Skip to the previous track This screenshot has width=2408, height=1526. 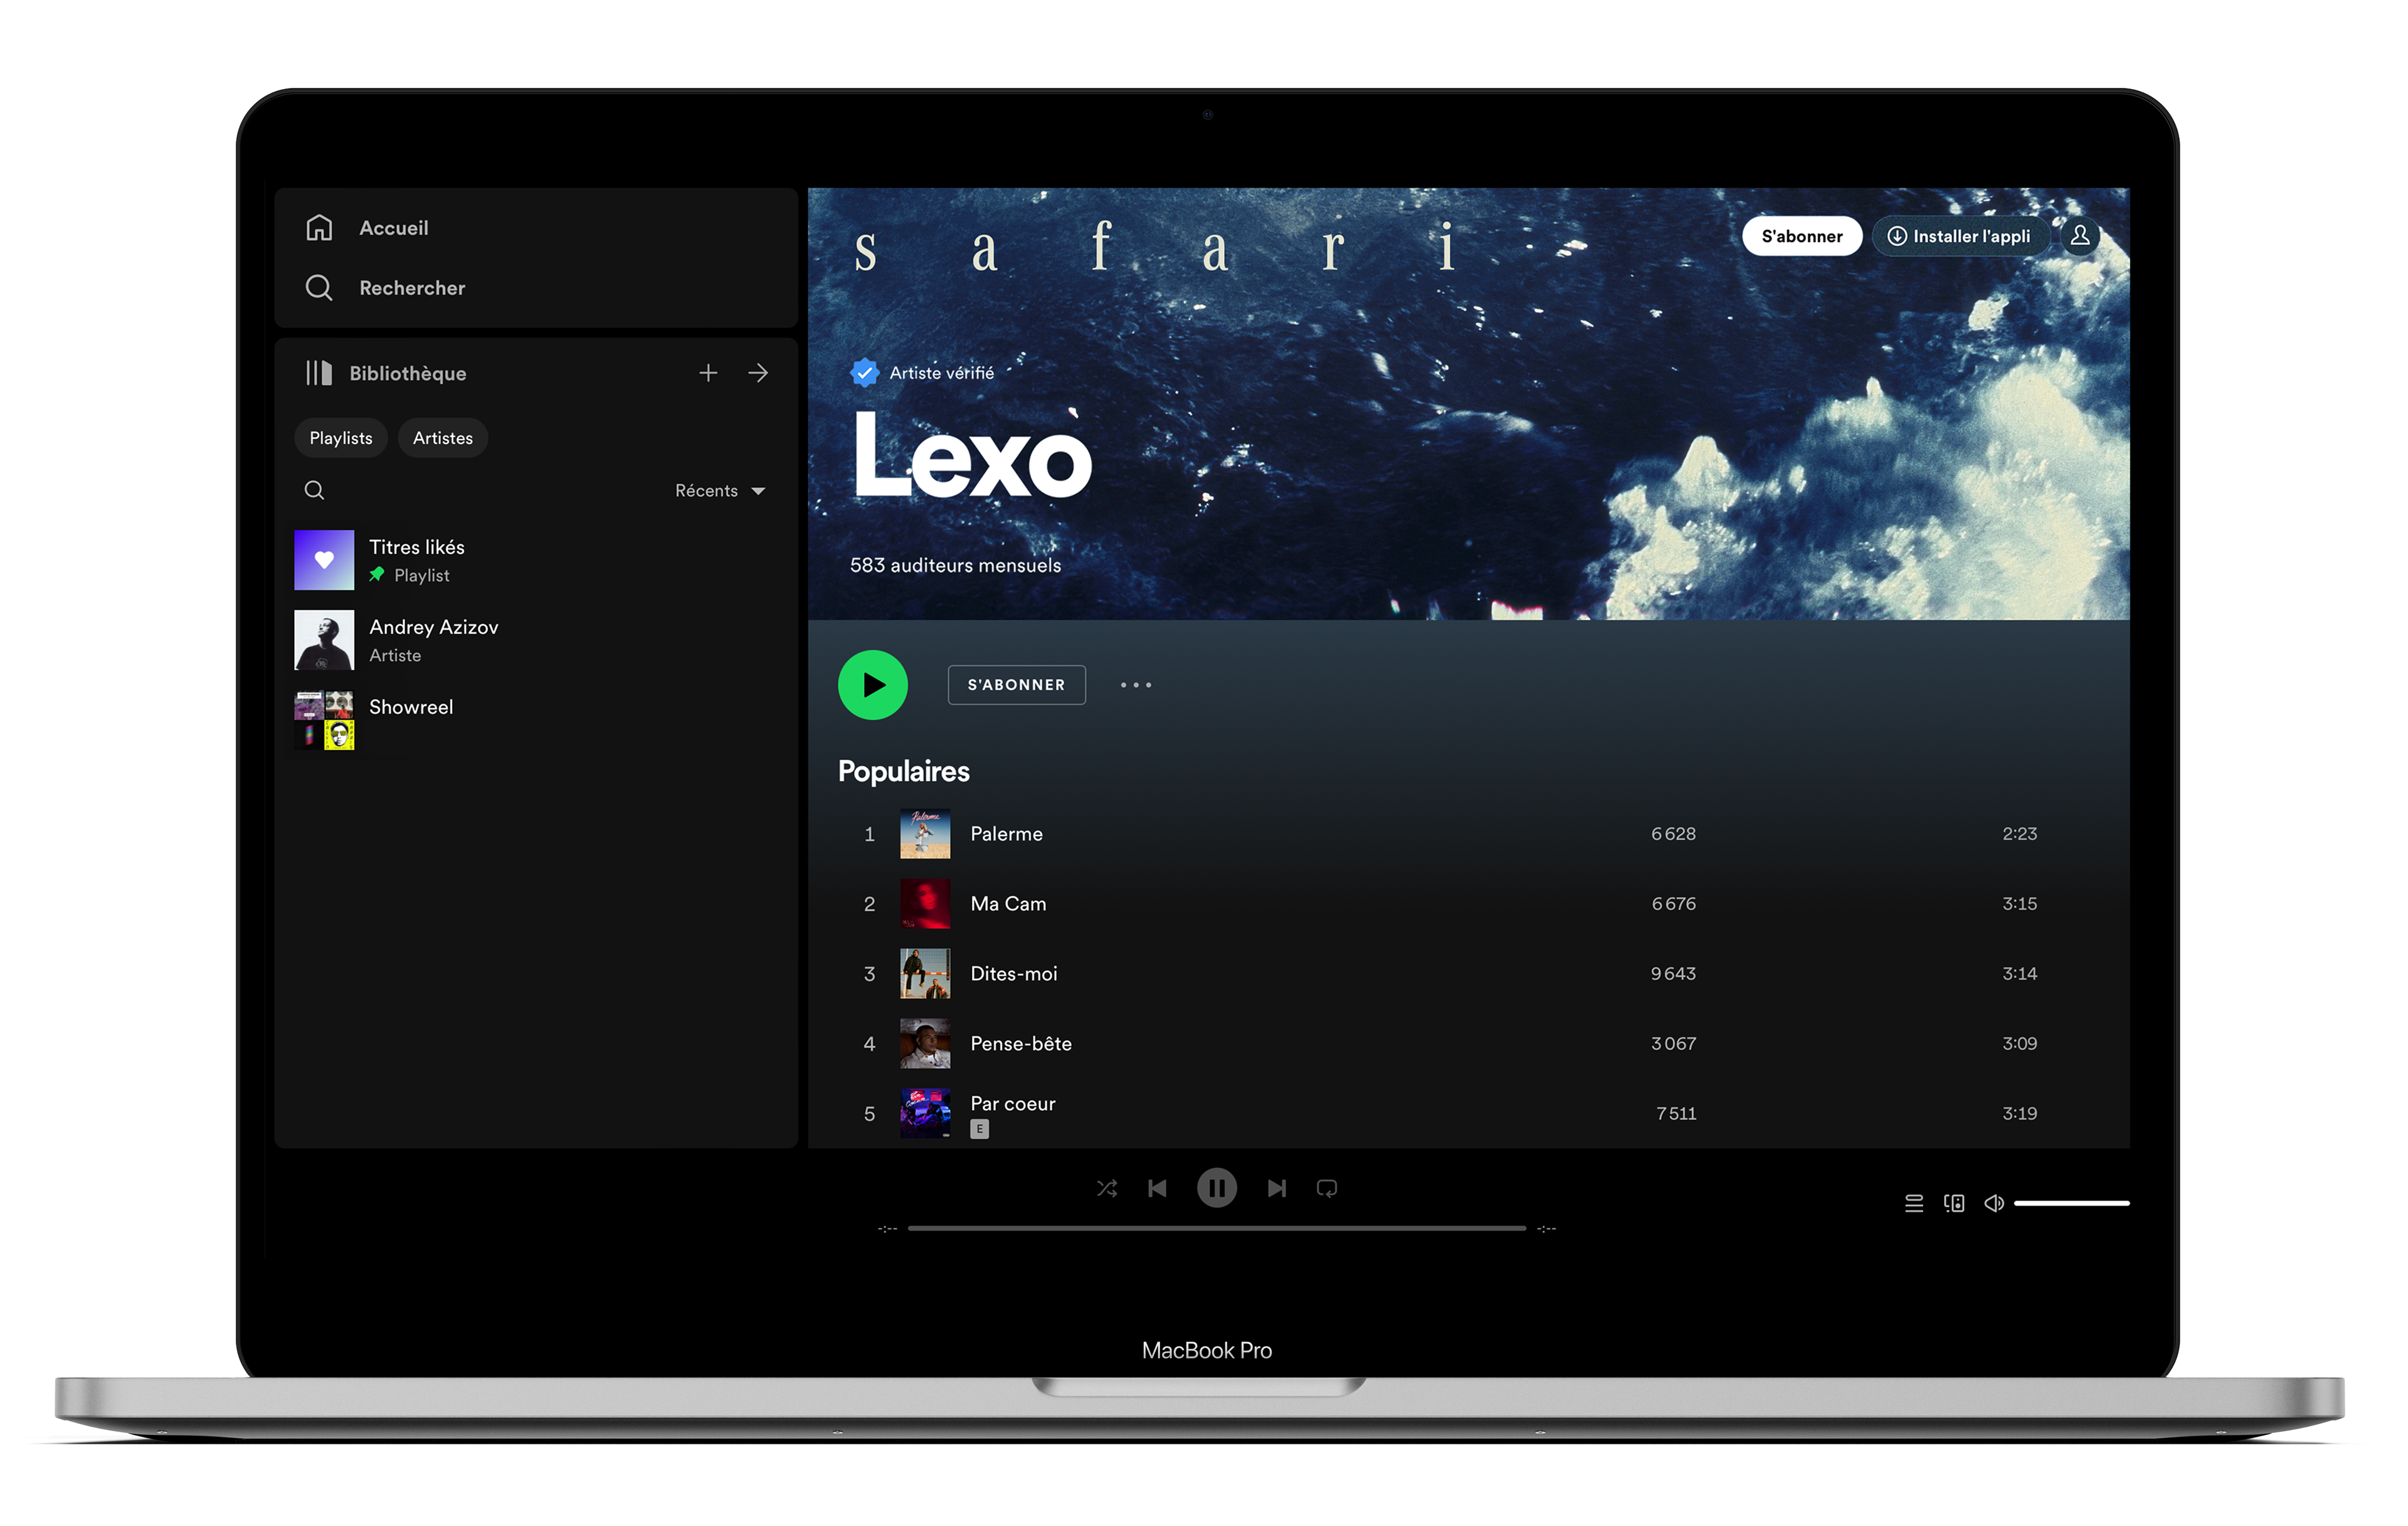pyautogui.click(x=1157, y=1188)
